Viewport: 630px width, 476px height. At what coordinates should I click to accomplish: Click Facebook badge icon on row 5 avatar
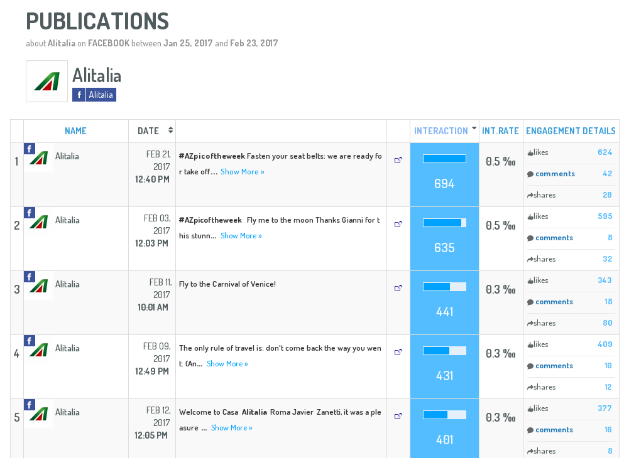point(29,404)
